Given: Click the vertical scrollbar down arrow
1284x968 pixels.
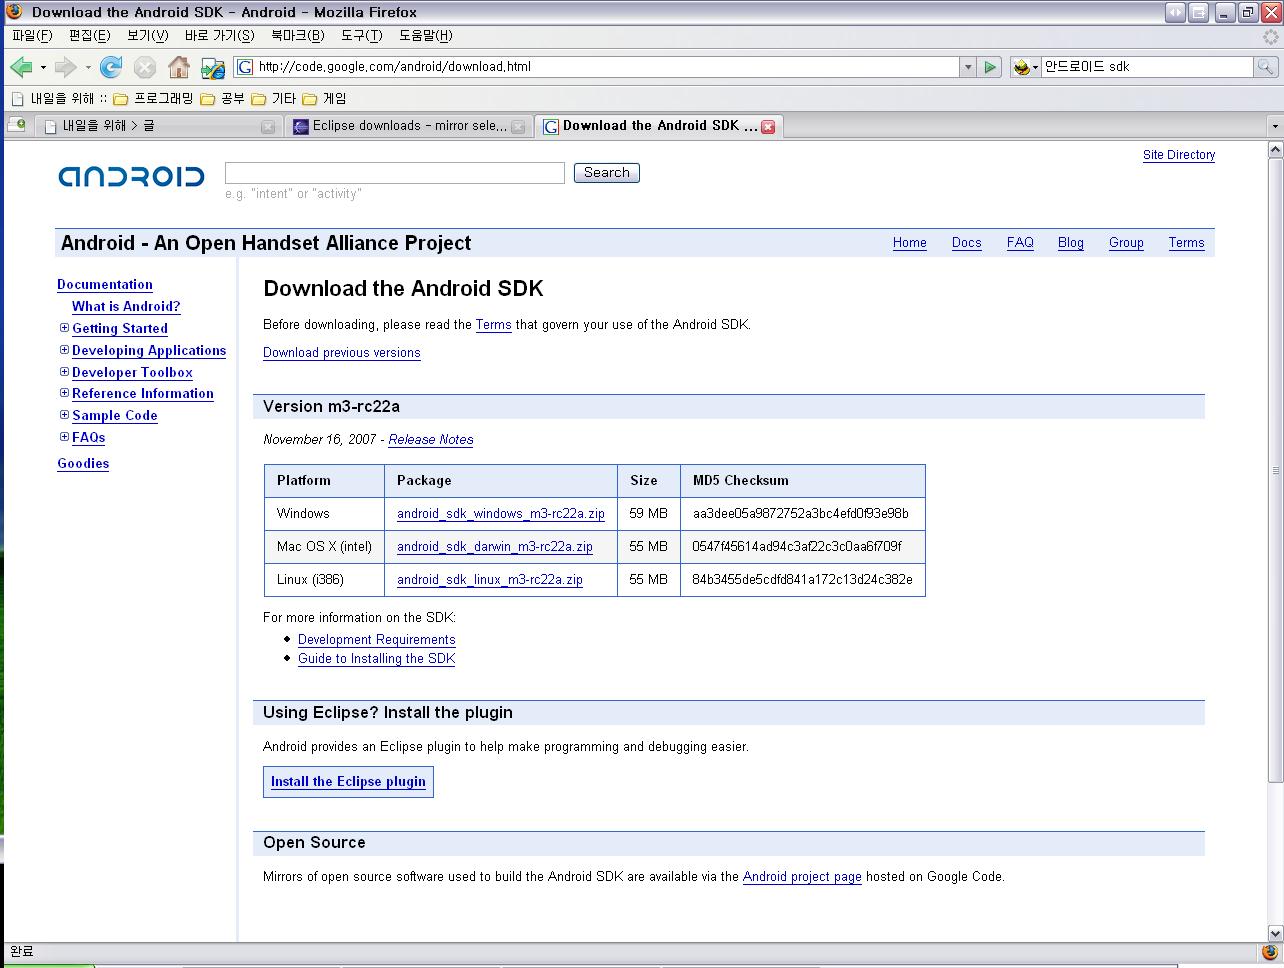Looking at the screenshot, I should [1274, 933].
